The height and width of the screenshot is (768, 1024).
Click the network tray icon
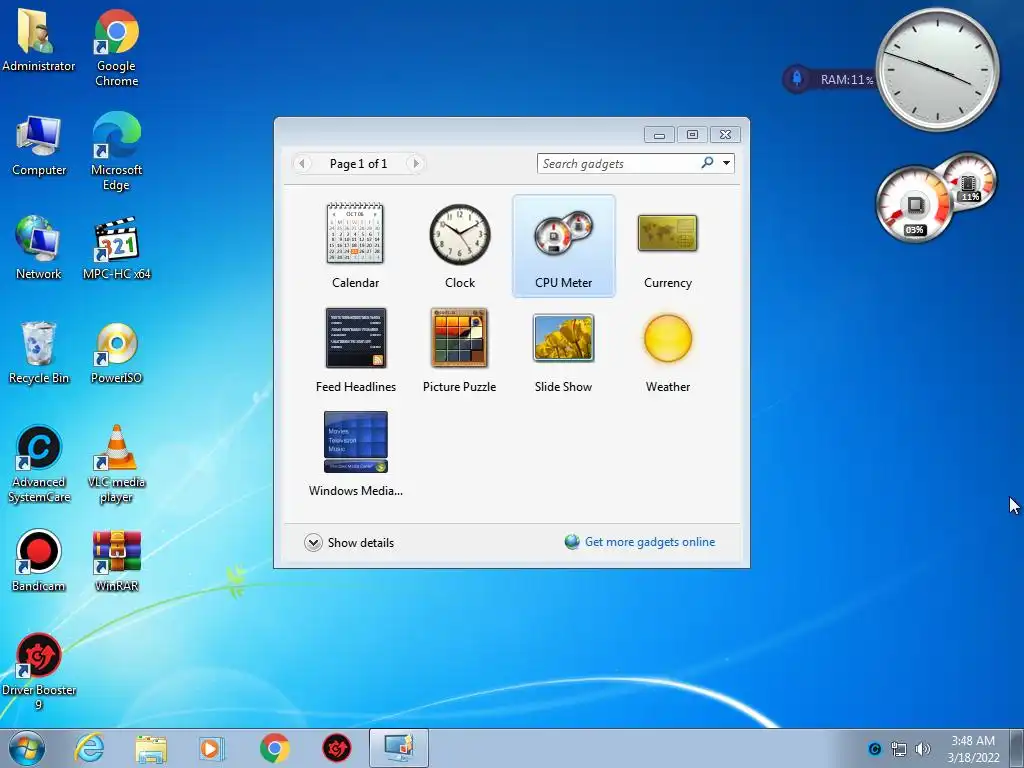[x=899, y=749]
